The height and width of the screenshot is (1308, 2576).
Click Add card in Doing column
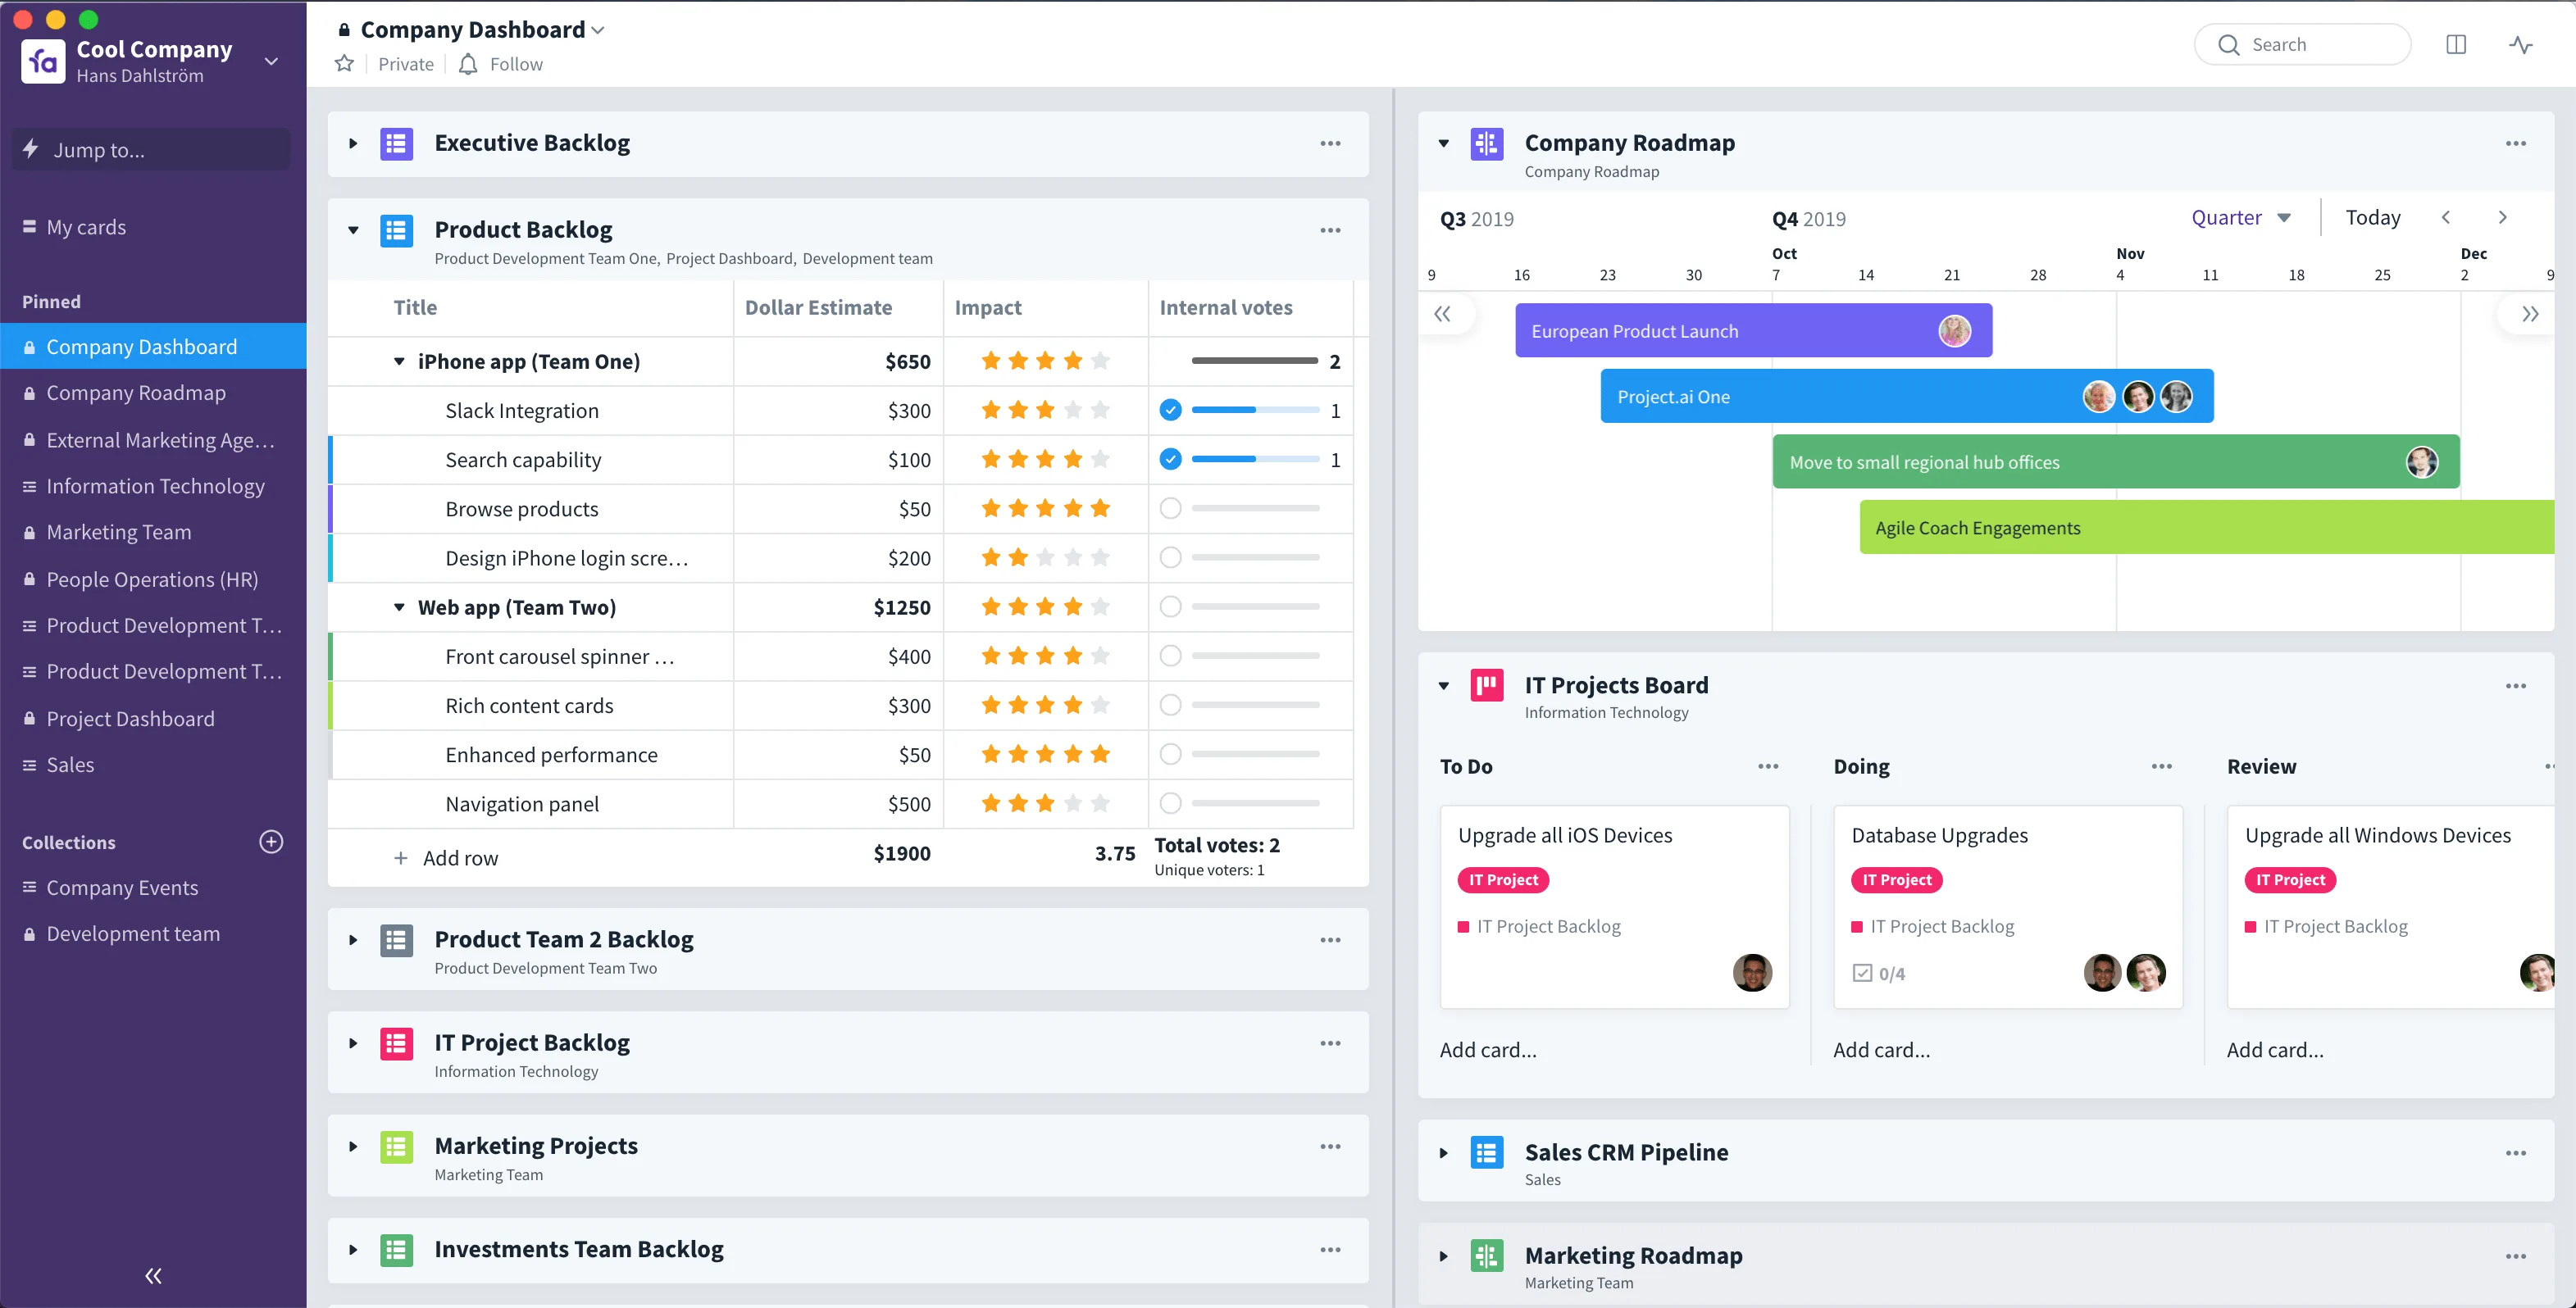click(x=1881, y=1050)
